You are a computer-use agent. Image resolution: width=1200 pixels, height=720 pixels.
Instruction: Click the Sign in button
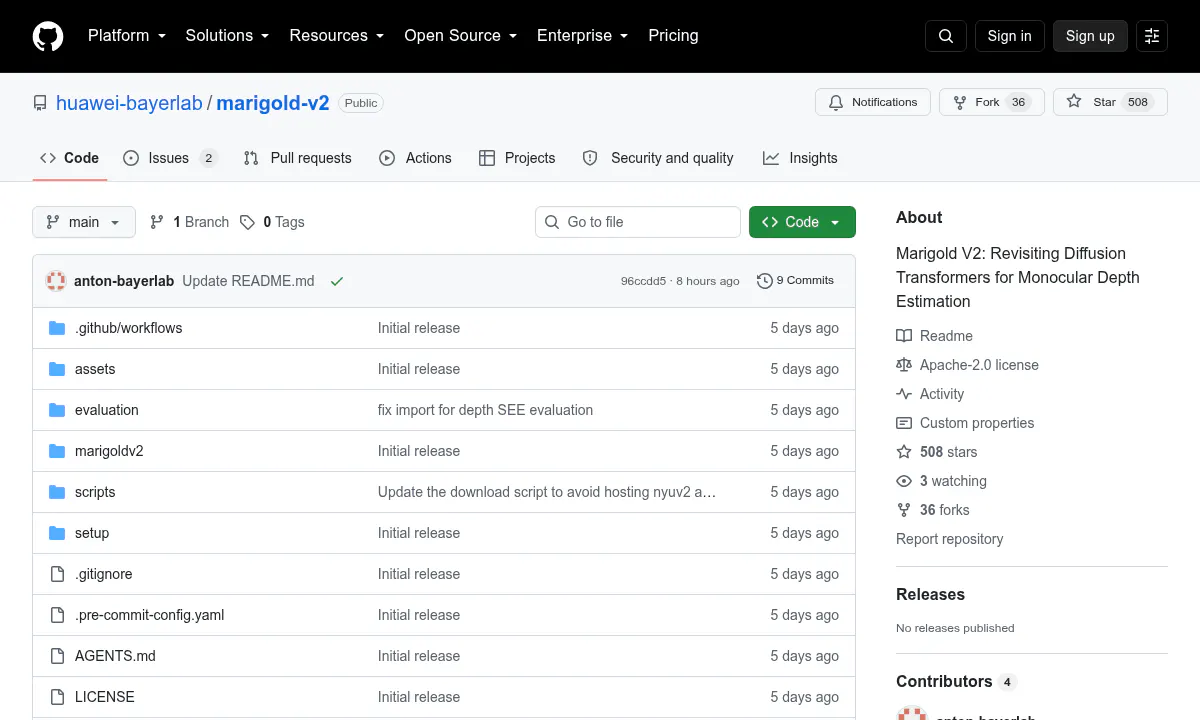[1009, 36]
